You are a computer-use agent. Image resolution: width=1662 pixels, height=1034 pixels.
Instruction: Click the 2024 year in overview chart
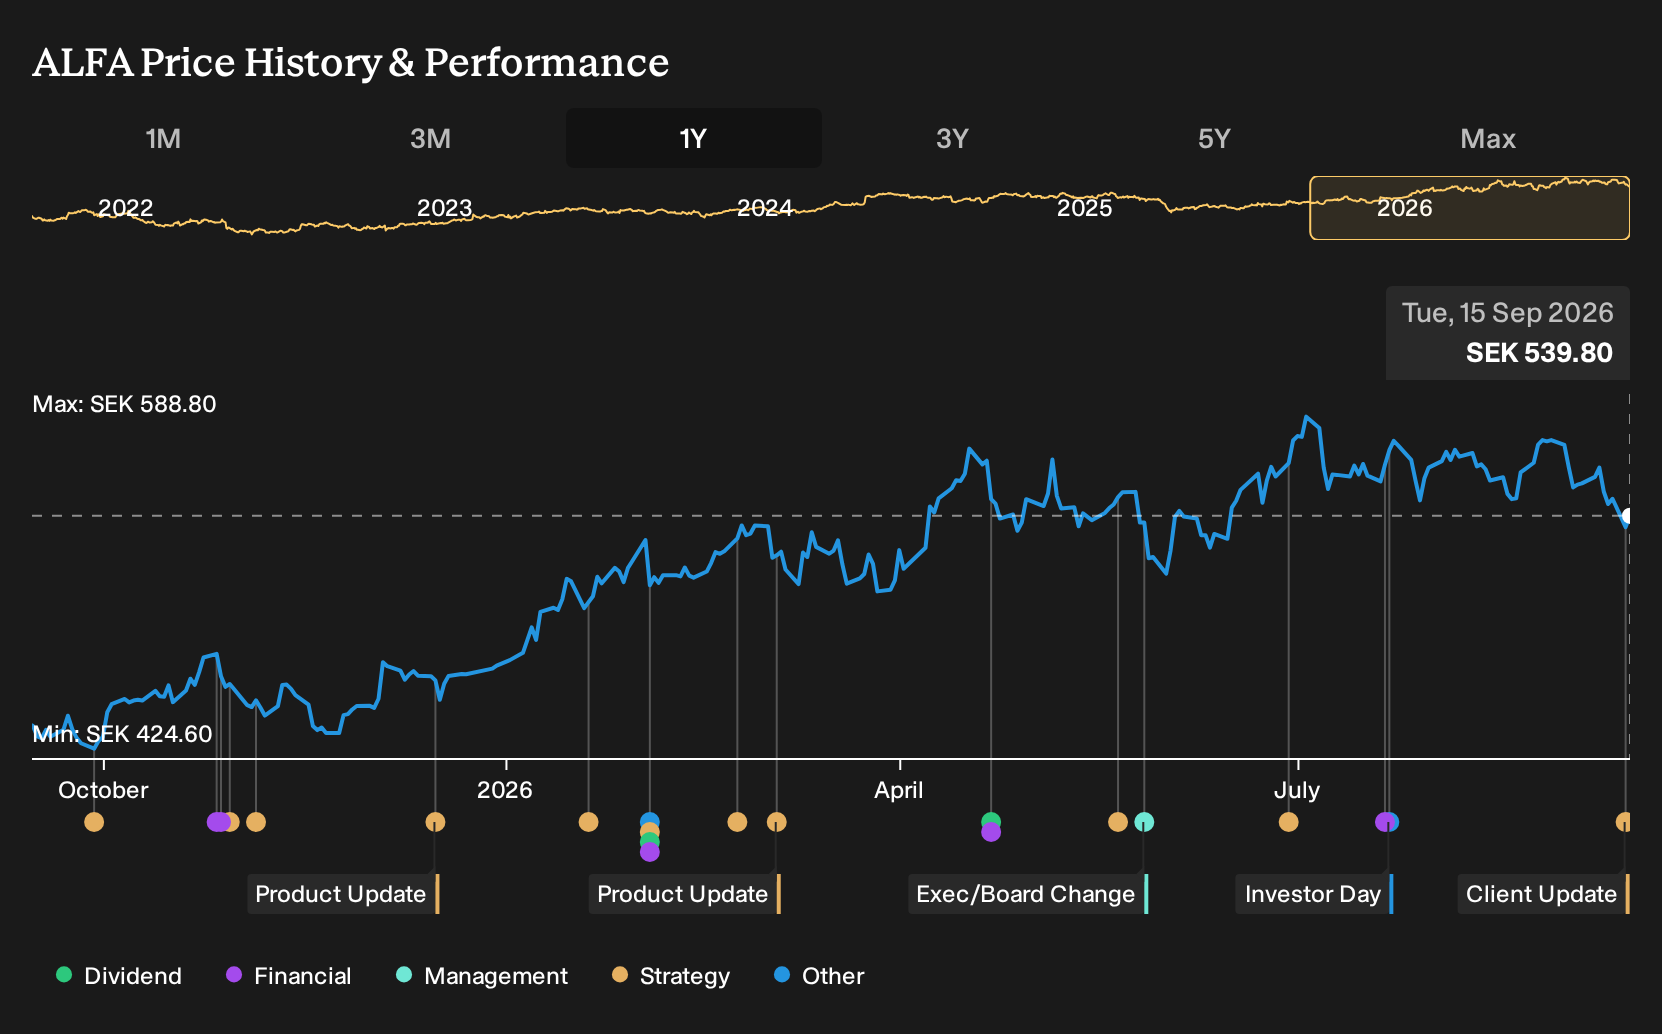tap(765, 208)
